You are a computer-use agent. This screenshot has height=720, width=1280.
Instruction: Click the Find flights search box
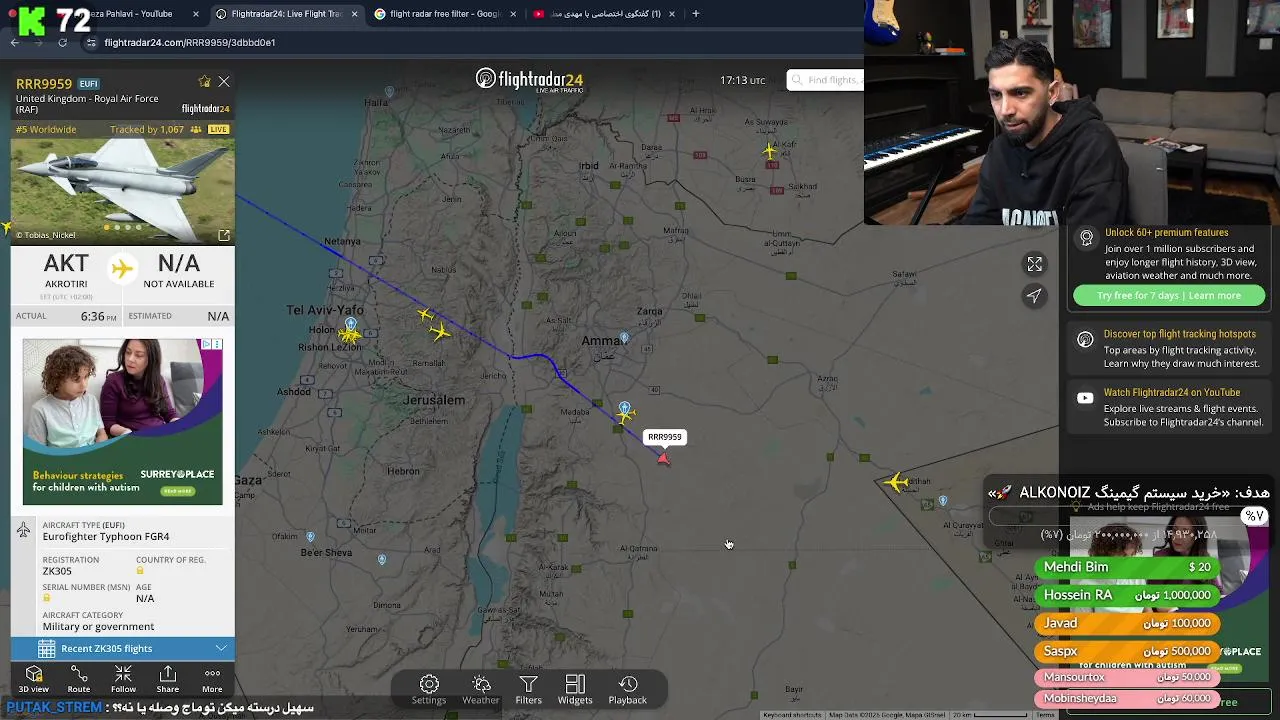coord(826,80)
